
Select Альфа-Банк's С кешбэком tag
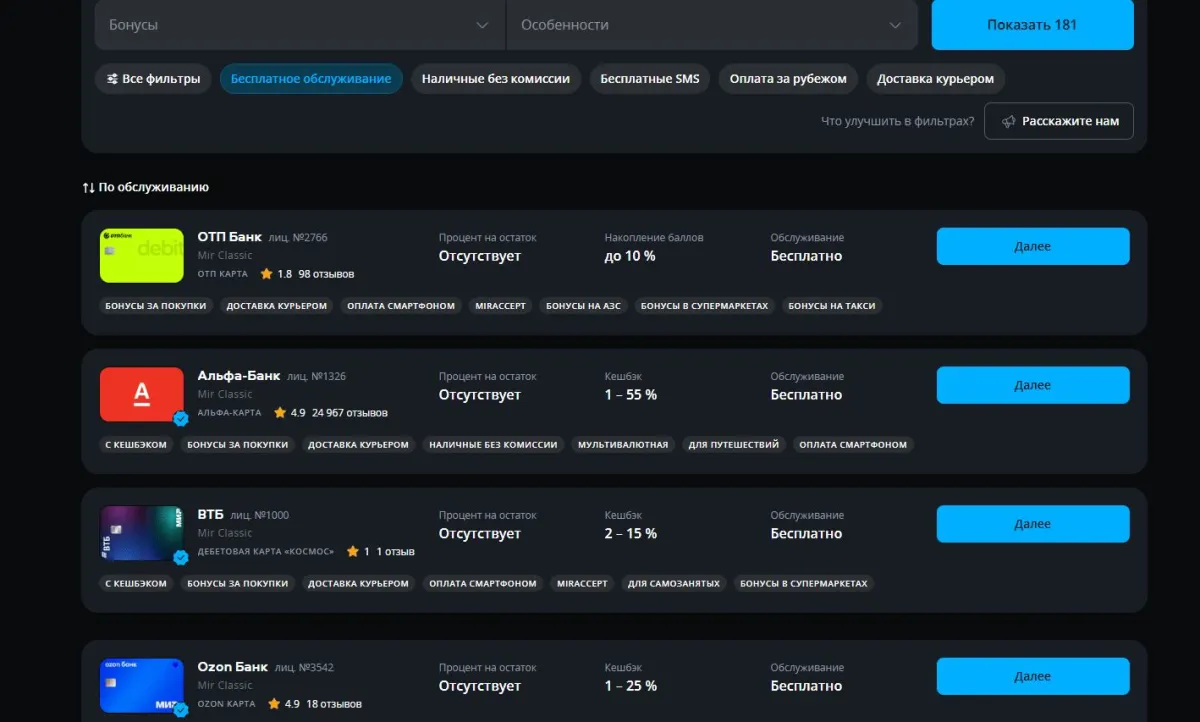pyautogui.click(x=136, y=445)
